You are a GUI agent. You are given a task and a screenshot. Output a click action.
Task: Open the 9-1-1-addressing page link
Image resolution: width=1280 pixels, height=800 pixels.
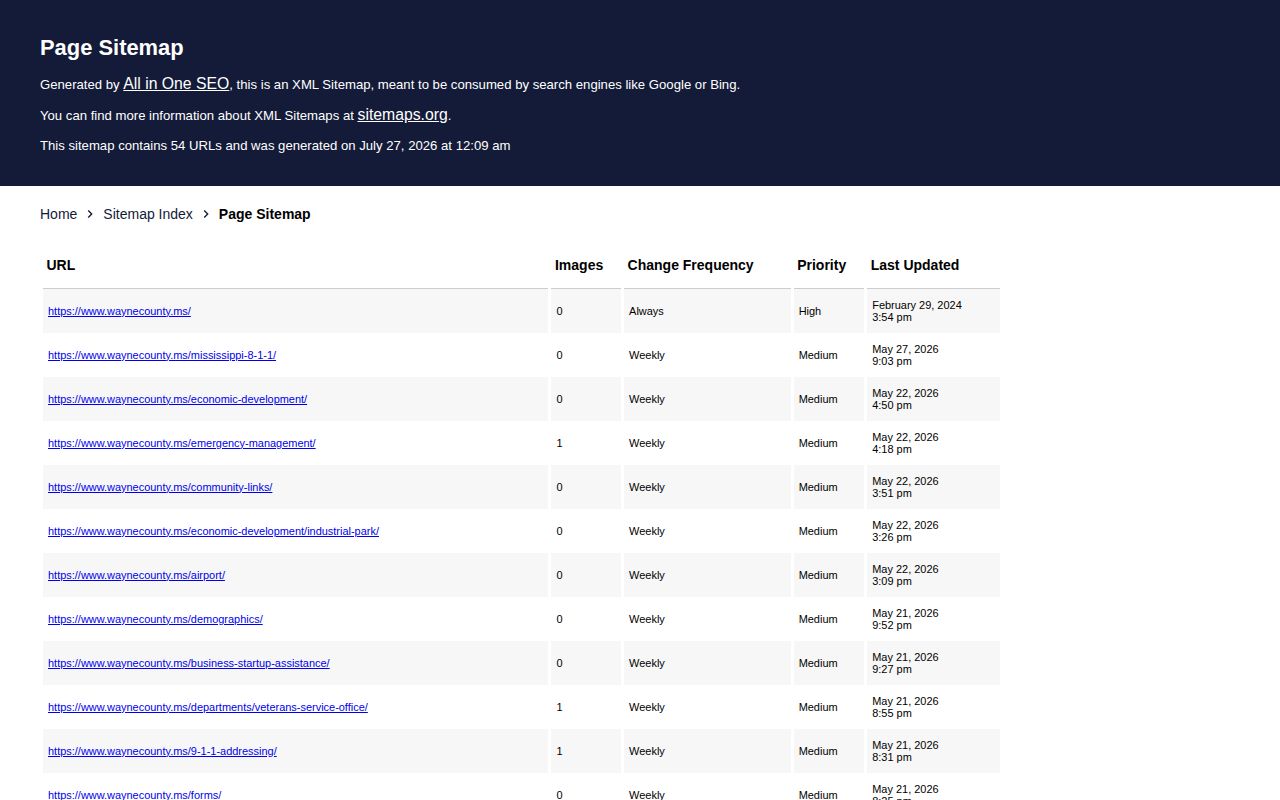pos(162,751)
